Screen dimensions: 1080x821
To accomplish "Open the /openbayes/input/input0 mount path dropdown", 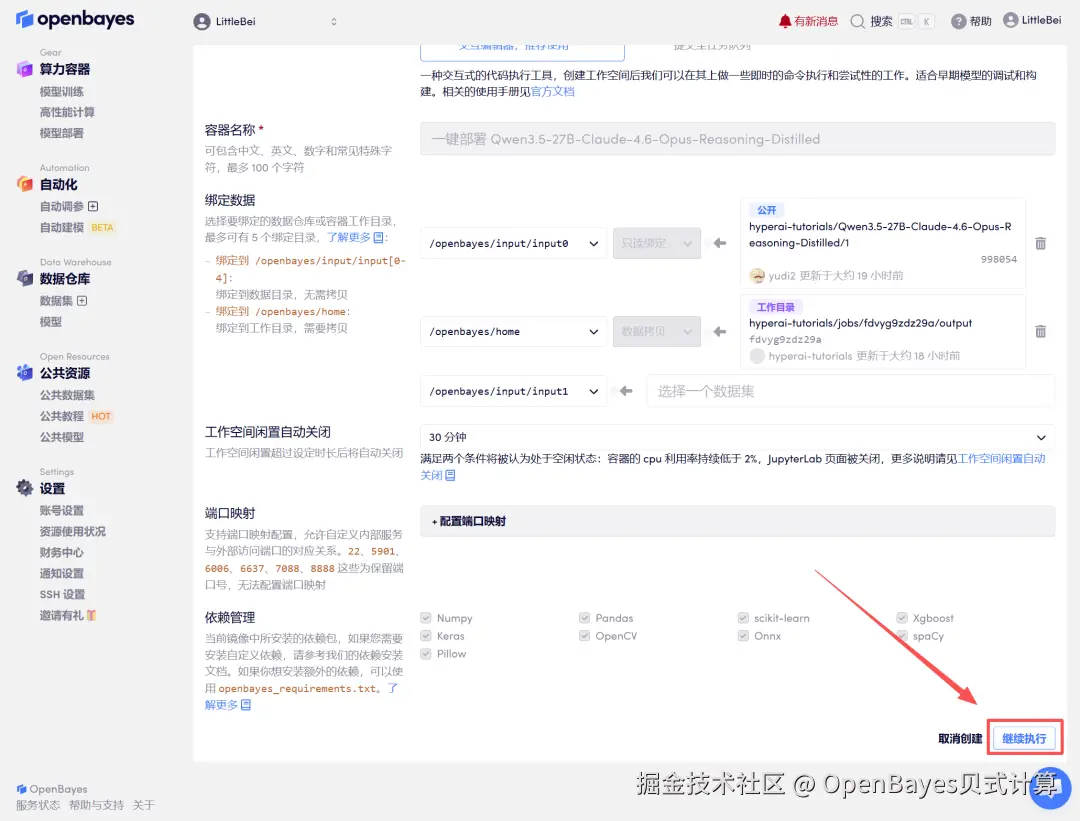I will [512, 243].
